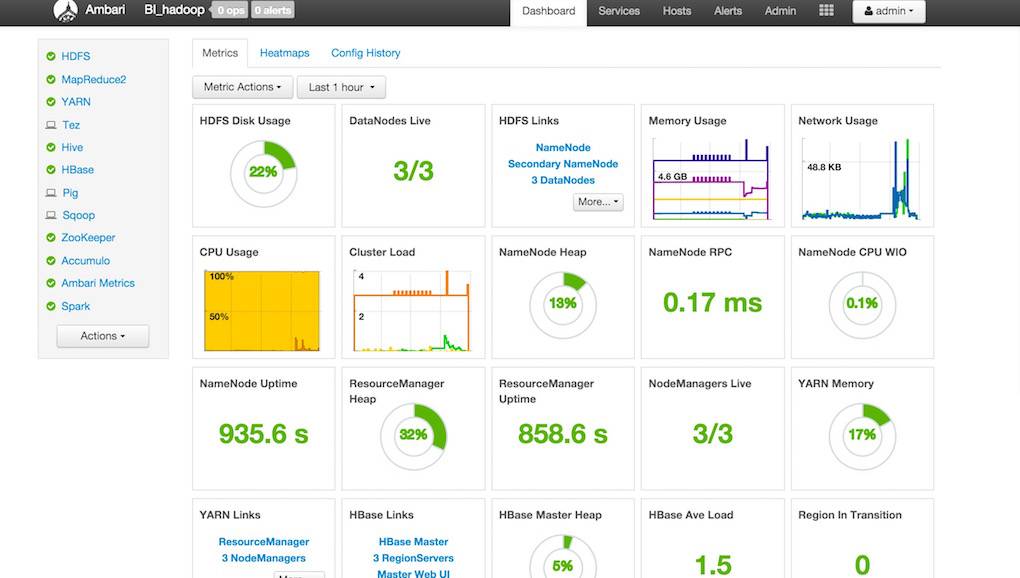Click the DataNodes Live 3/3 value

[x=413, y=172]
